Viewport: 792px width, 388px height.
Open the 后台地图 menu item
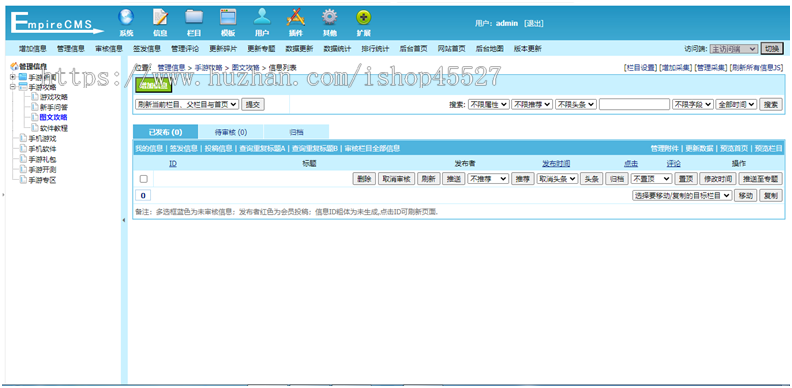489,49
